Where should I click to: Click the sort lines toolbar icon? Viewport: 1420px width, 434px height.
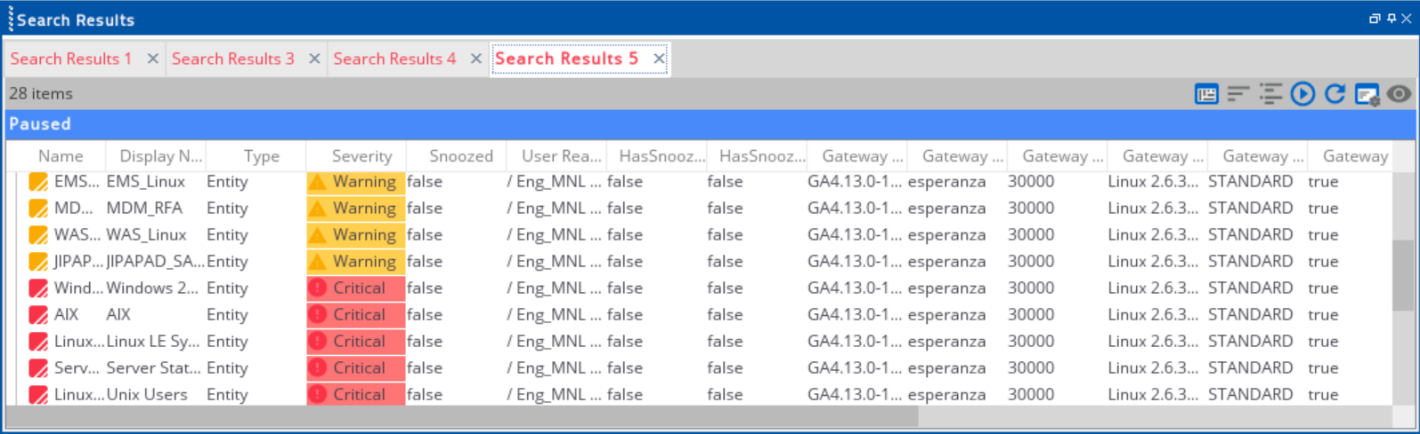coord(1239,94)
